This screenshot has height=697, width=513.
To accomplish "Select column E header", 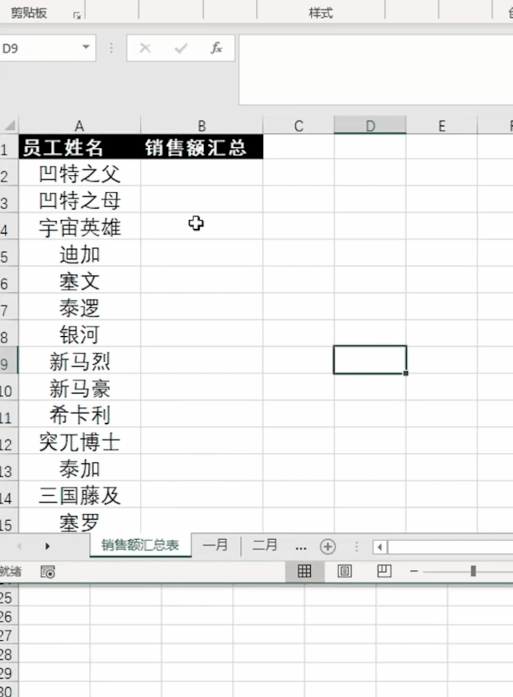I will pyautogui.click(x=441, y=126).
